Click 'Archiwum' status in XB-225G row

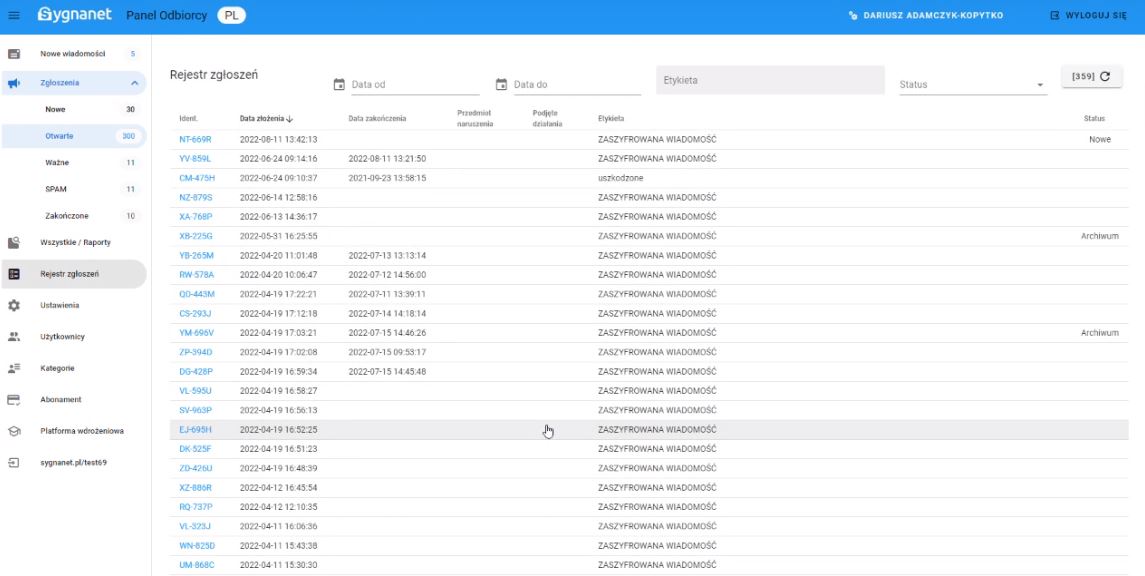pyautogui.click(x=1100, y=236)
